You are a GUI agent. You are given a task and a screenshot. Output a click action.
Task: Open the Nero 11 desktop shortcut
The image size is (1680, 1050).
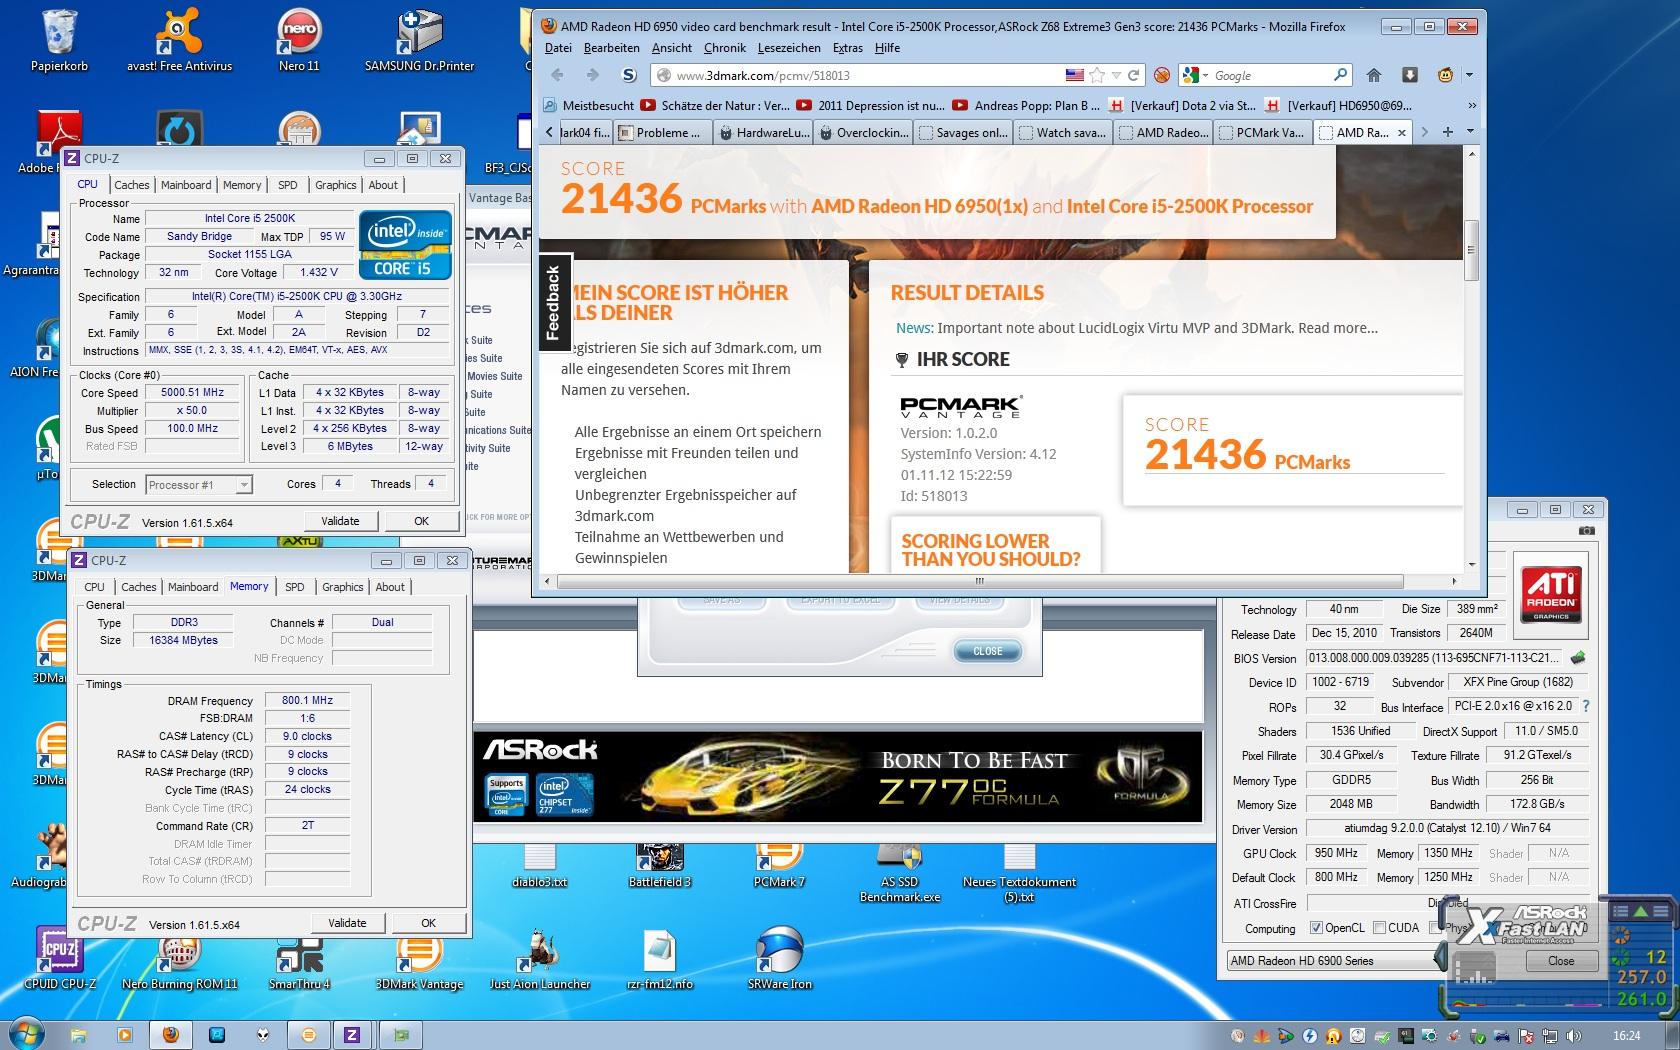(299, 40)
